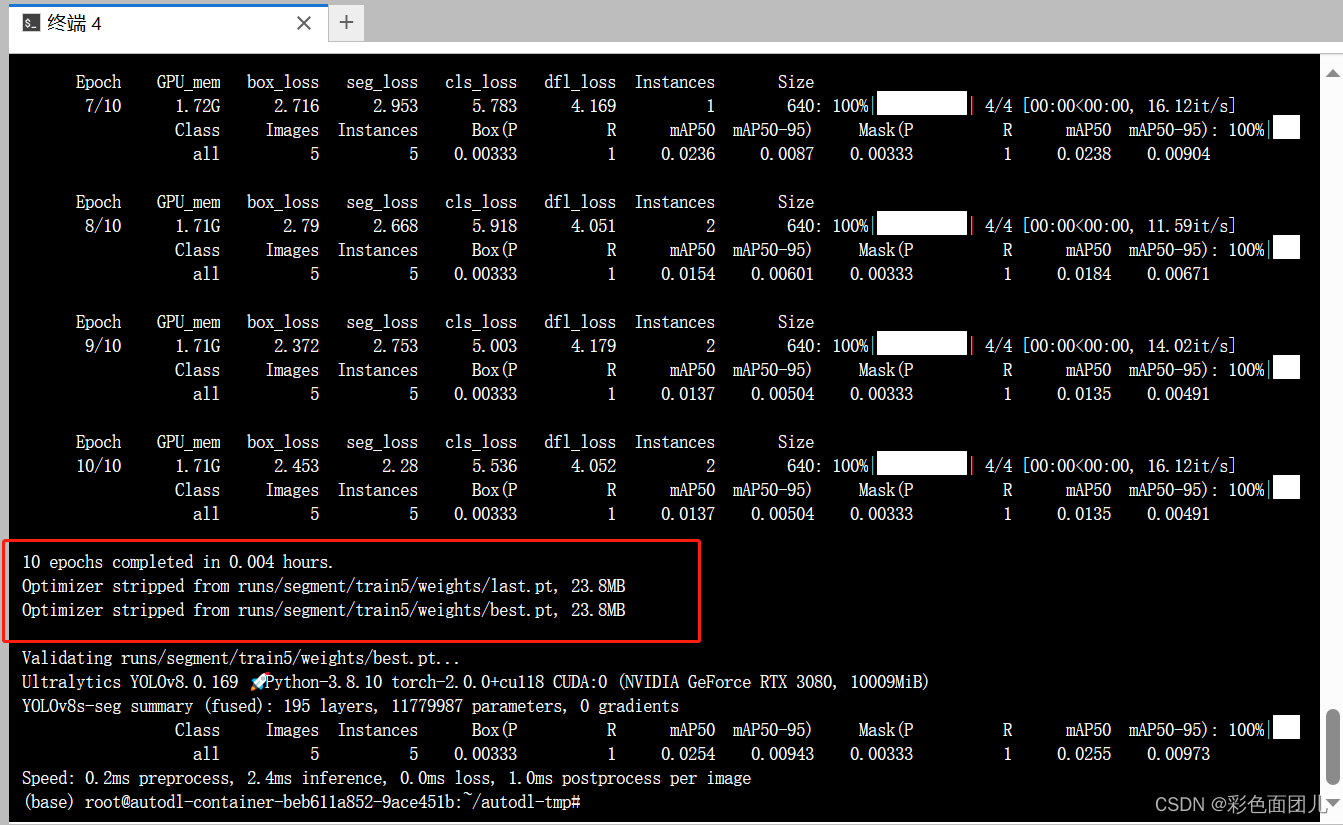Click the speed text '11.59it/s'
The height and width of the screenshot is (825, 1343).
pos(1189,226)
